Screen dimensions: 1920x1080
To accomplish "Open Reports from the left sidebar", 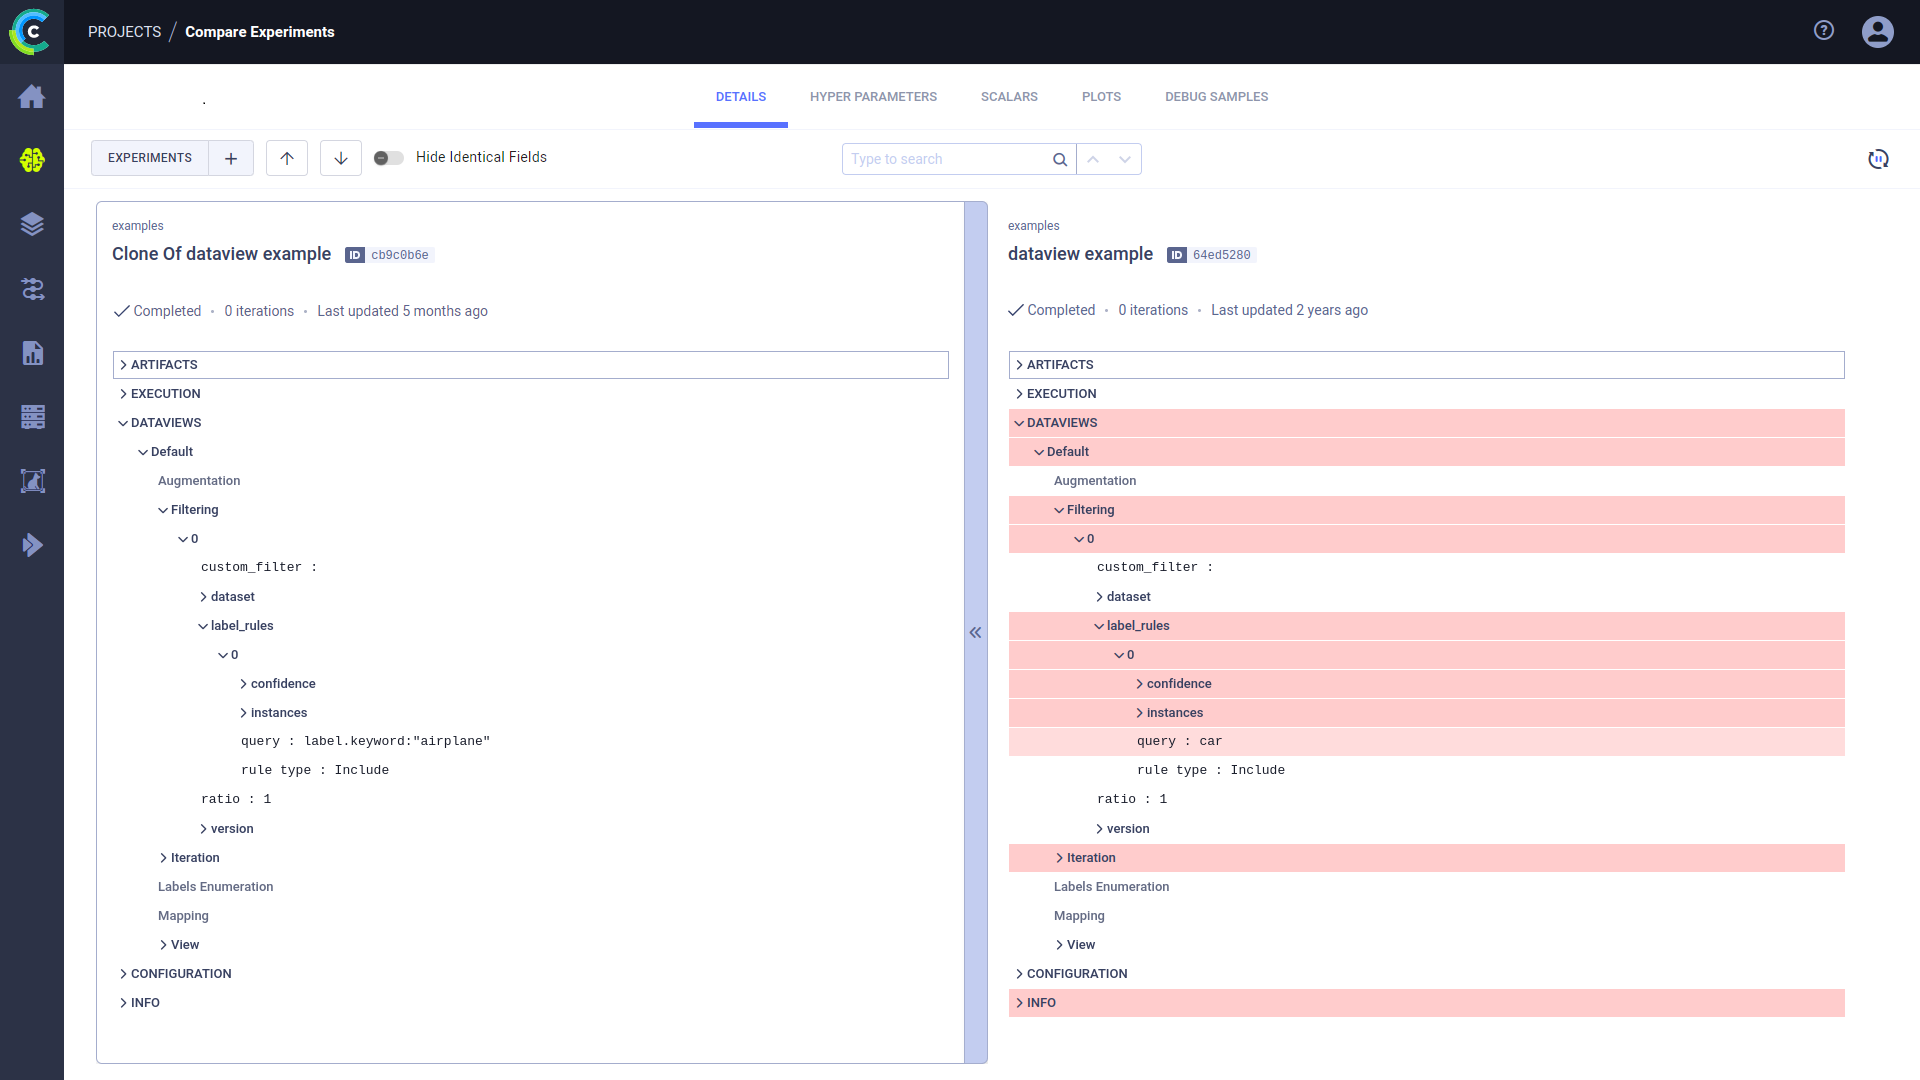I will (33, 353).
